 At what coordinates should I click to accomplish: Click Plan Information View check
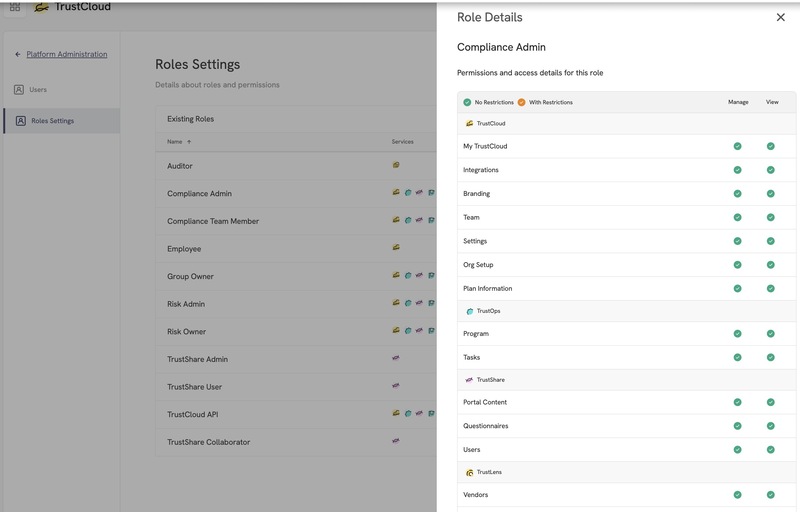click(770, 289)
